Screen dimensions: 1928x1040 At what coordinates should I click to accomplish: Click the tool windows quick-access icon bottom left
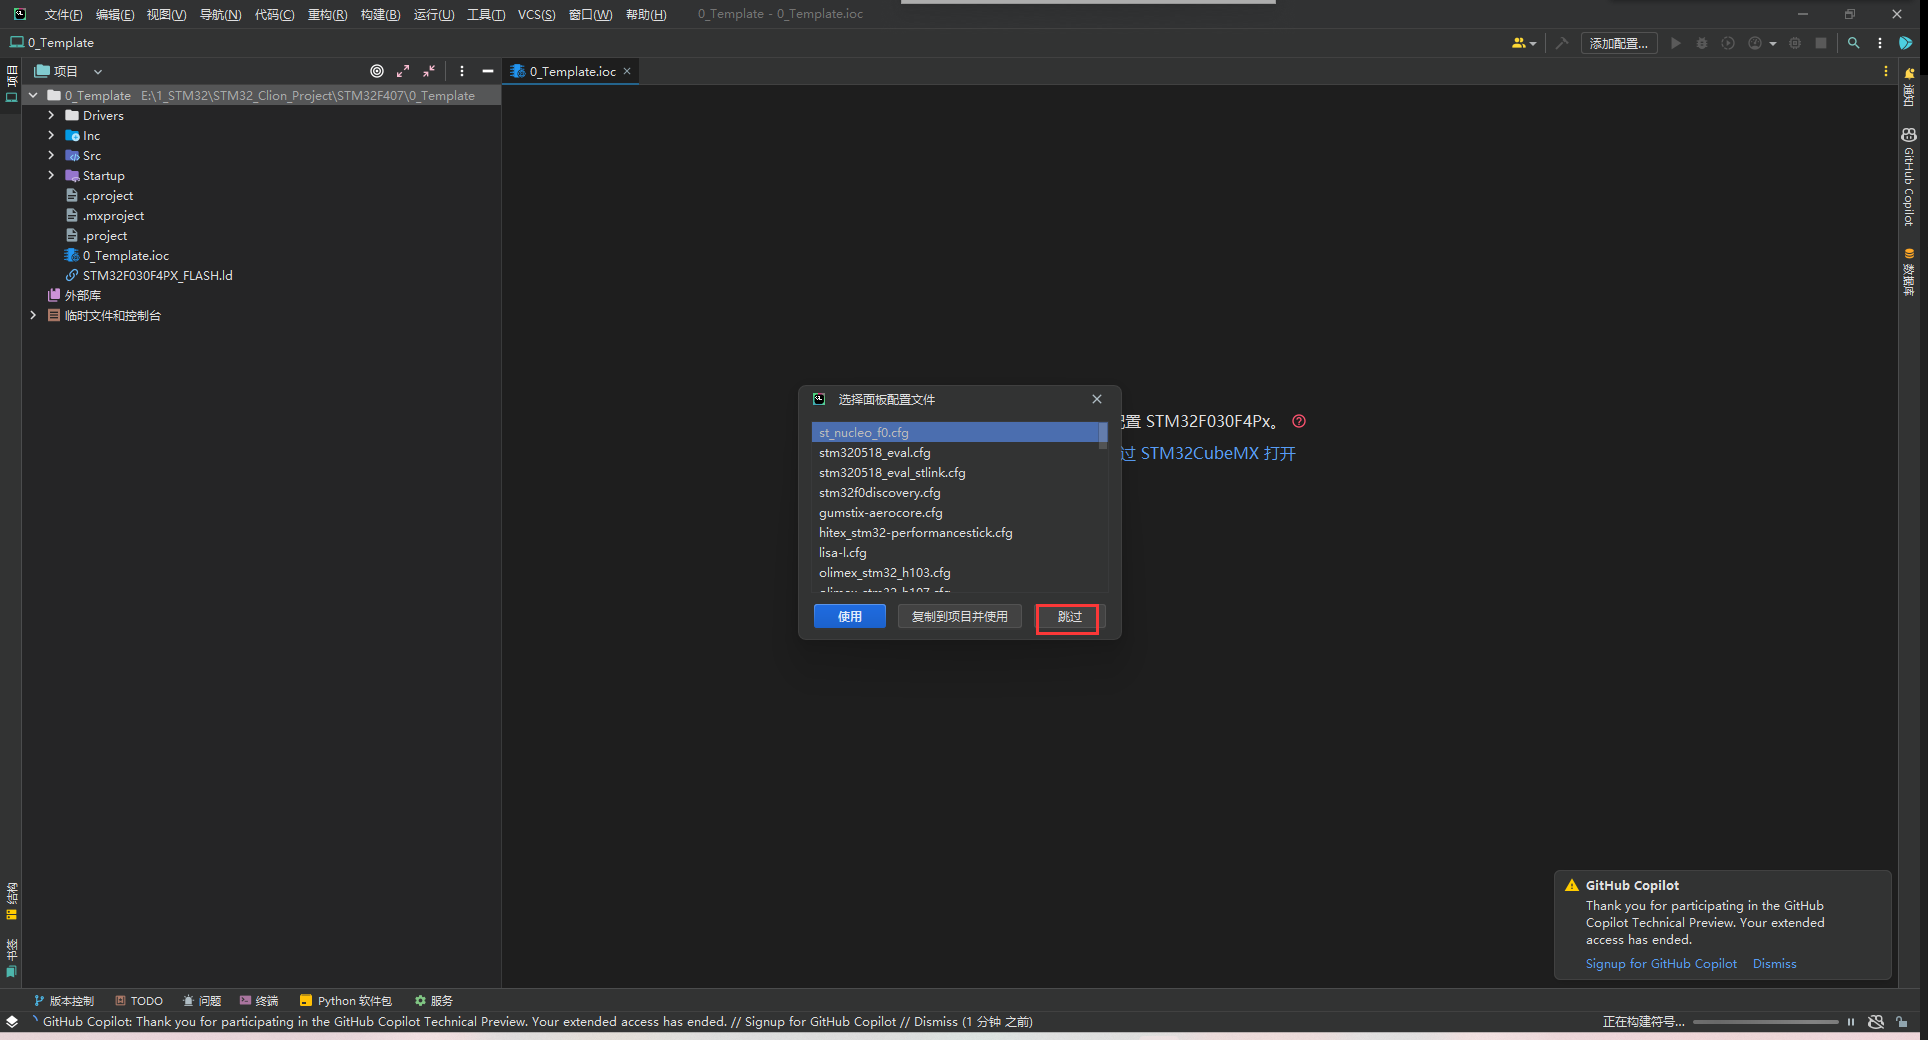point(12,1022)
